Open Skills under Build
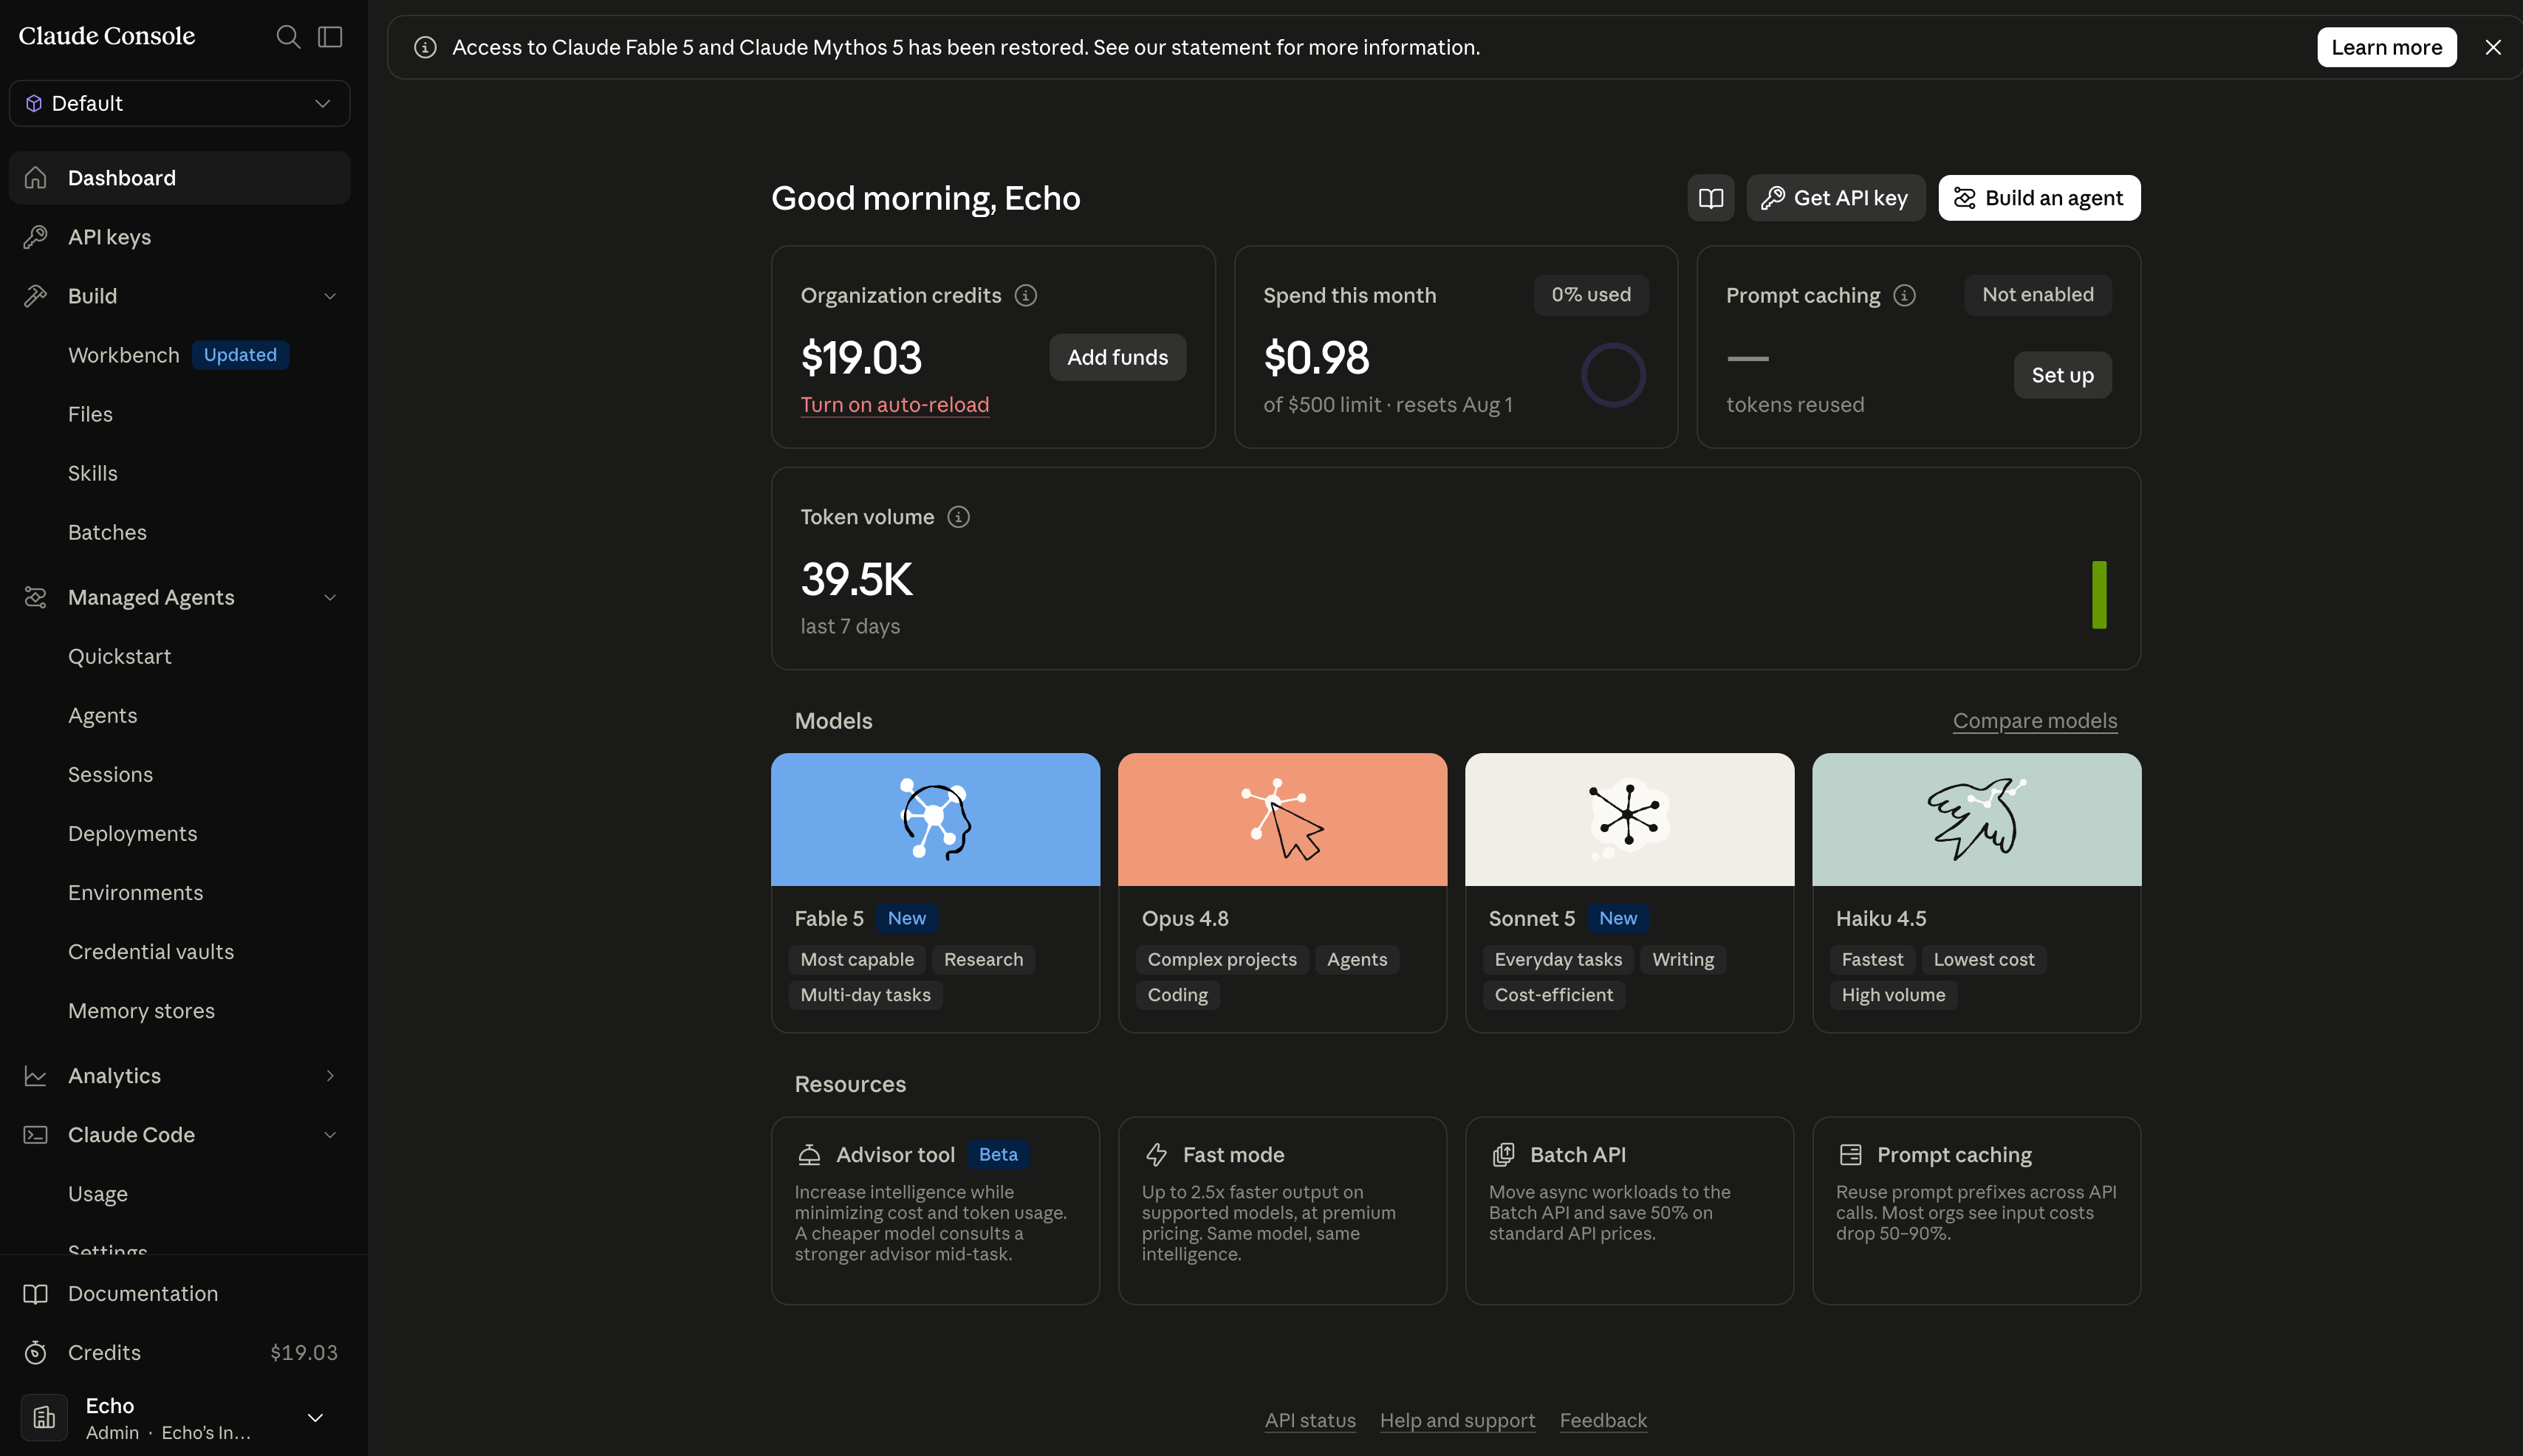 pos(93,473)
